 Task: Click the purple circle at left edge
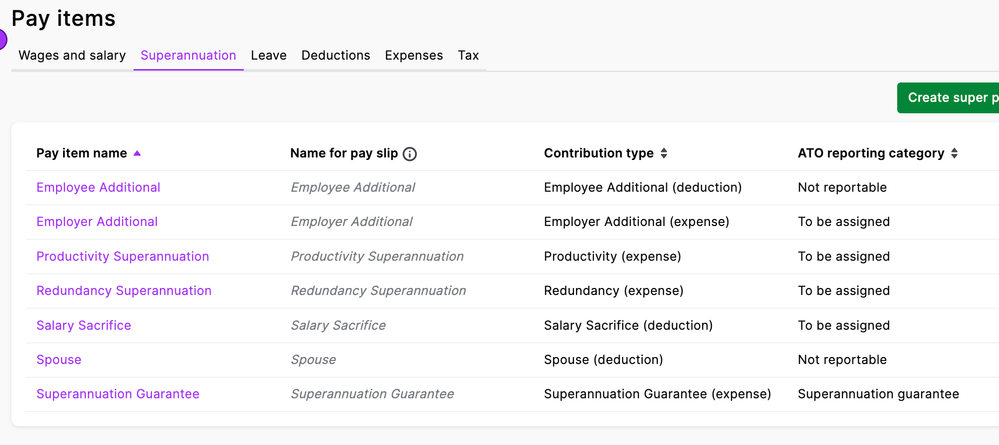2,40
